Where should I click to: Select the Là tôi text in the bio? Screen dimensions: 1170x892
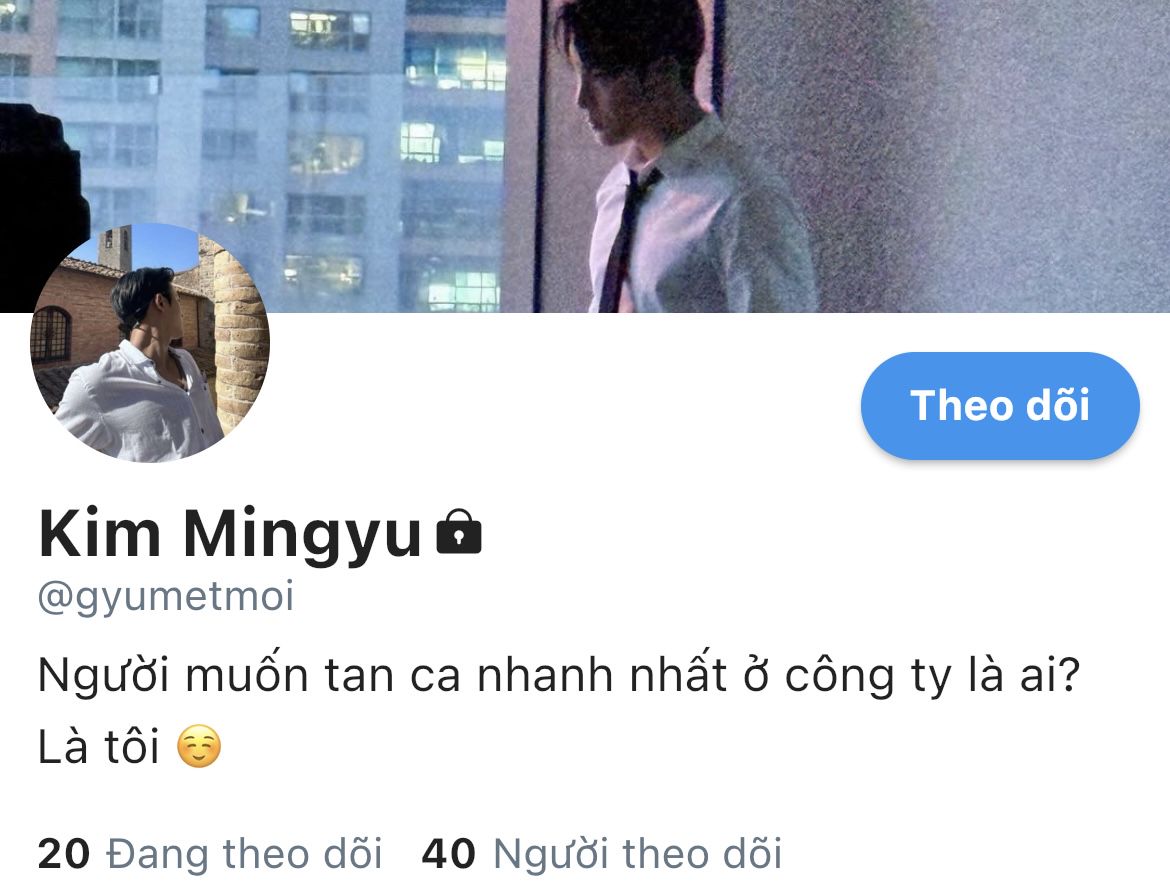98,746
